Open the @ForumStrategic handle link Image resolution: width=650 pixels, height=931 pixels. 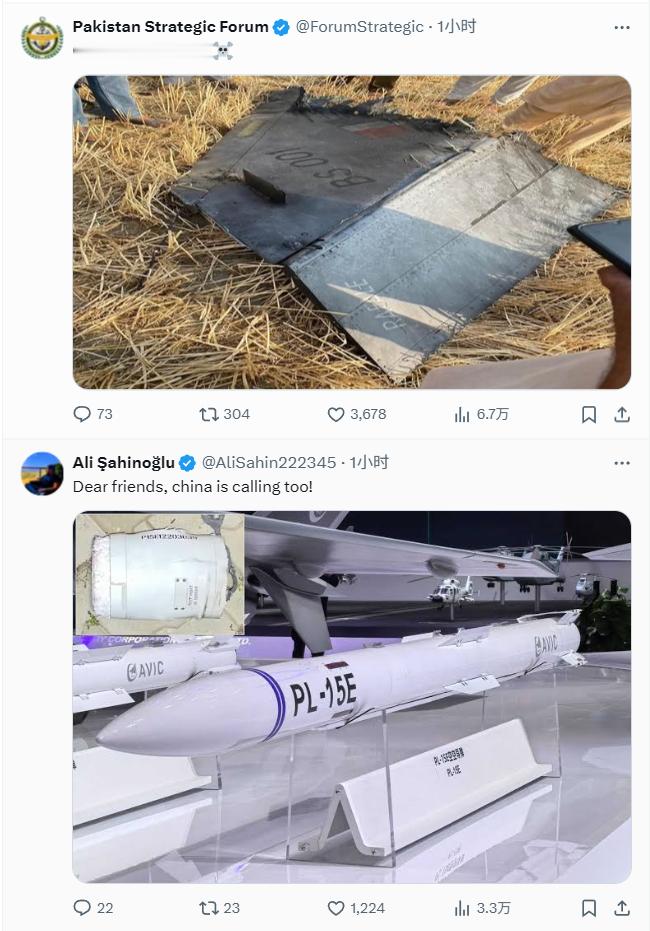coord(359,27)
